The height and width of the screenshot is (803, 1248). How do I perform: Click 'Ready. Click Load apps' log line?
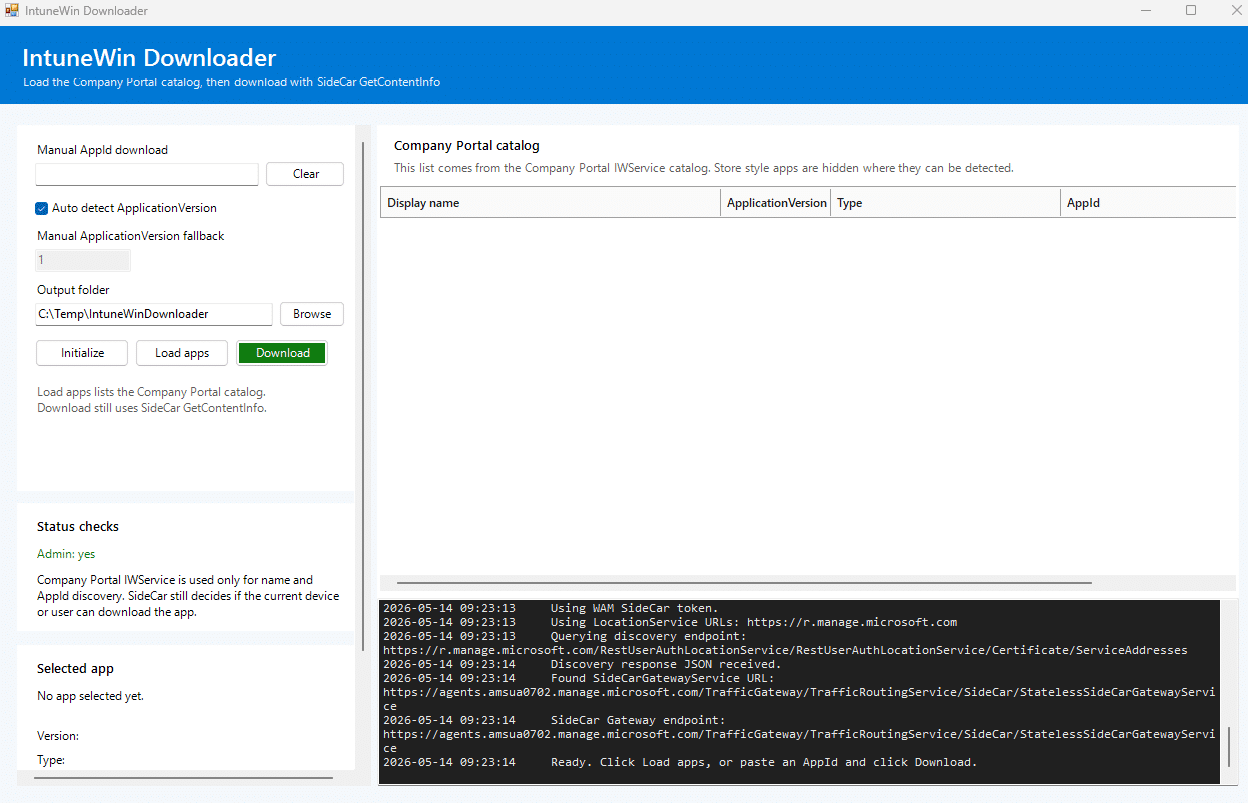tap(680, 762)
